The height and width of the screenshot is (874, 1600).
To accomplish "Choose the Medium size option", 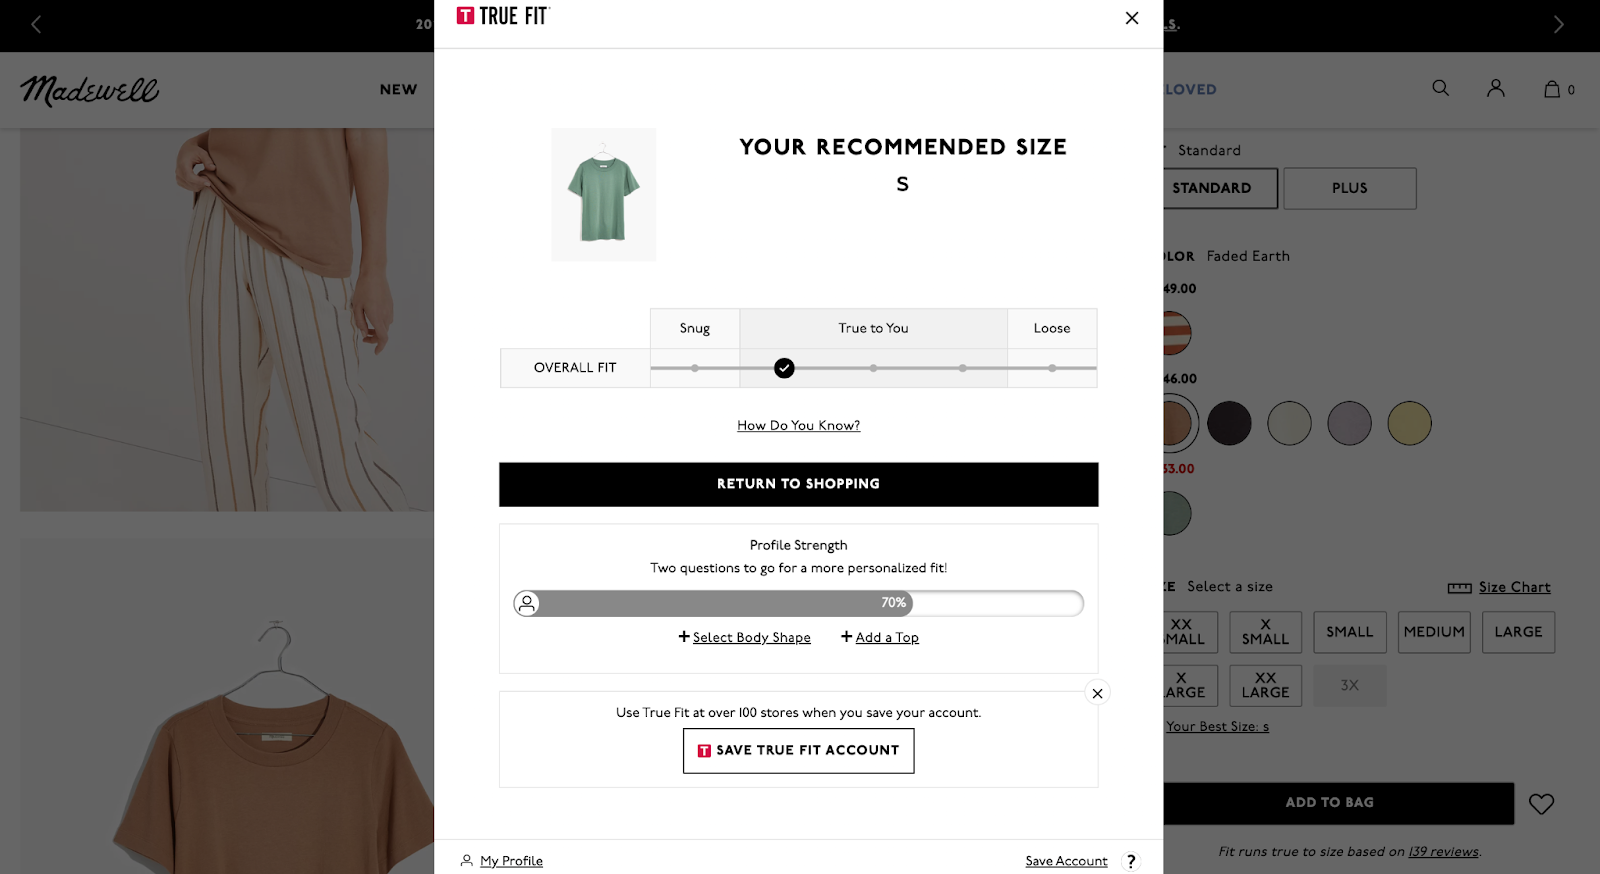I will pos(1434,632).
